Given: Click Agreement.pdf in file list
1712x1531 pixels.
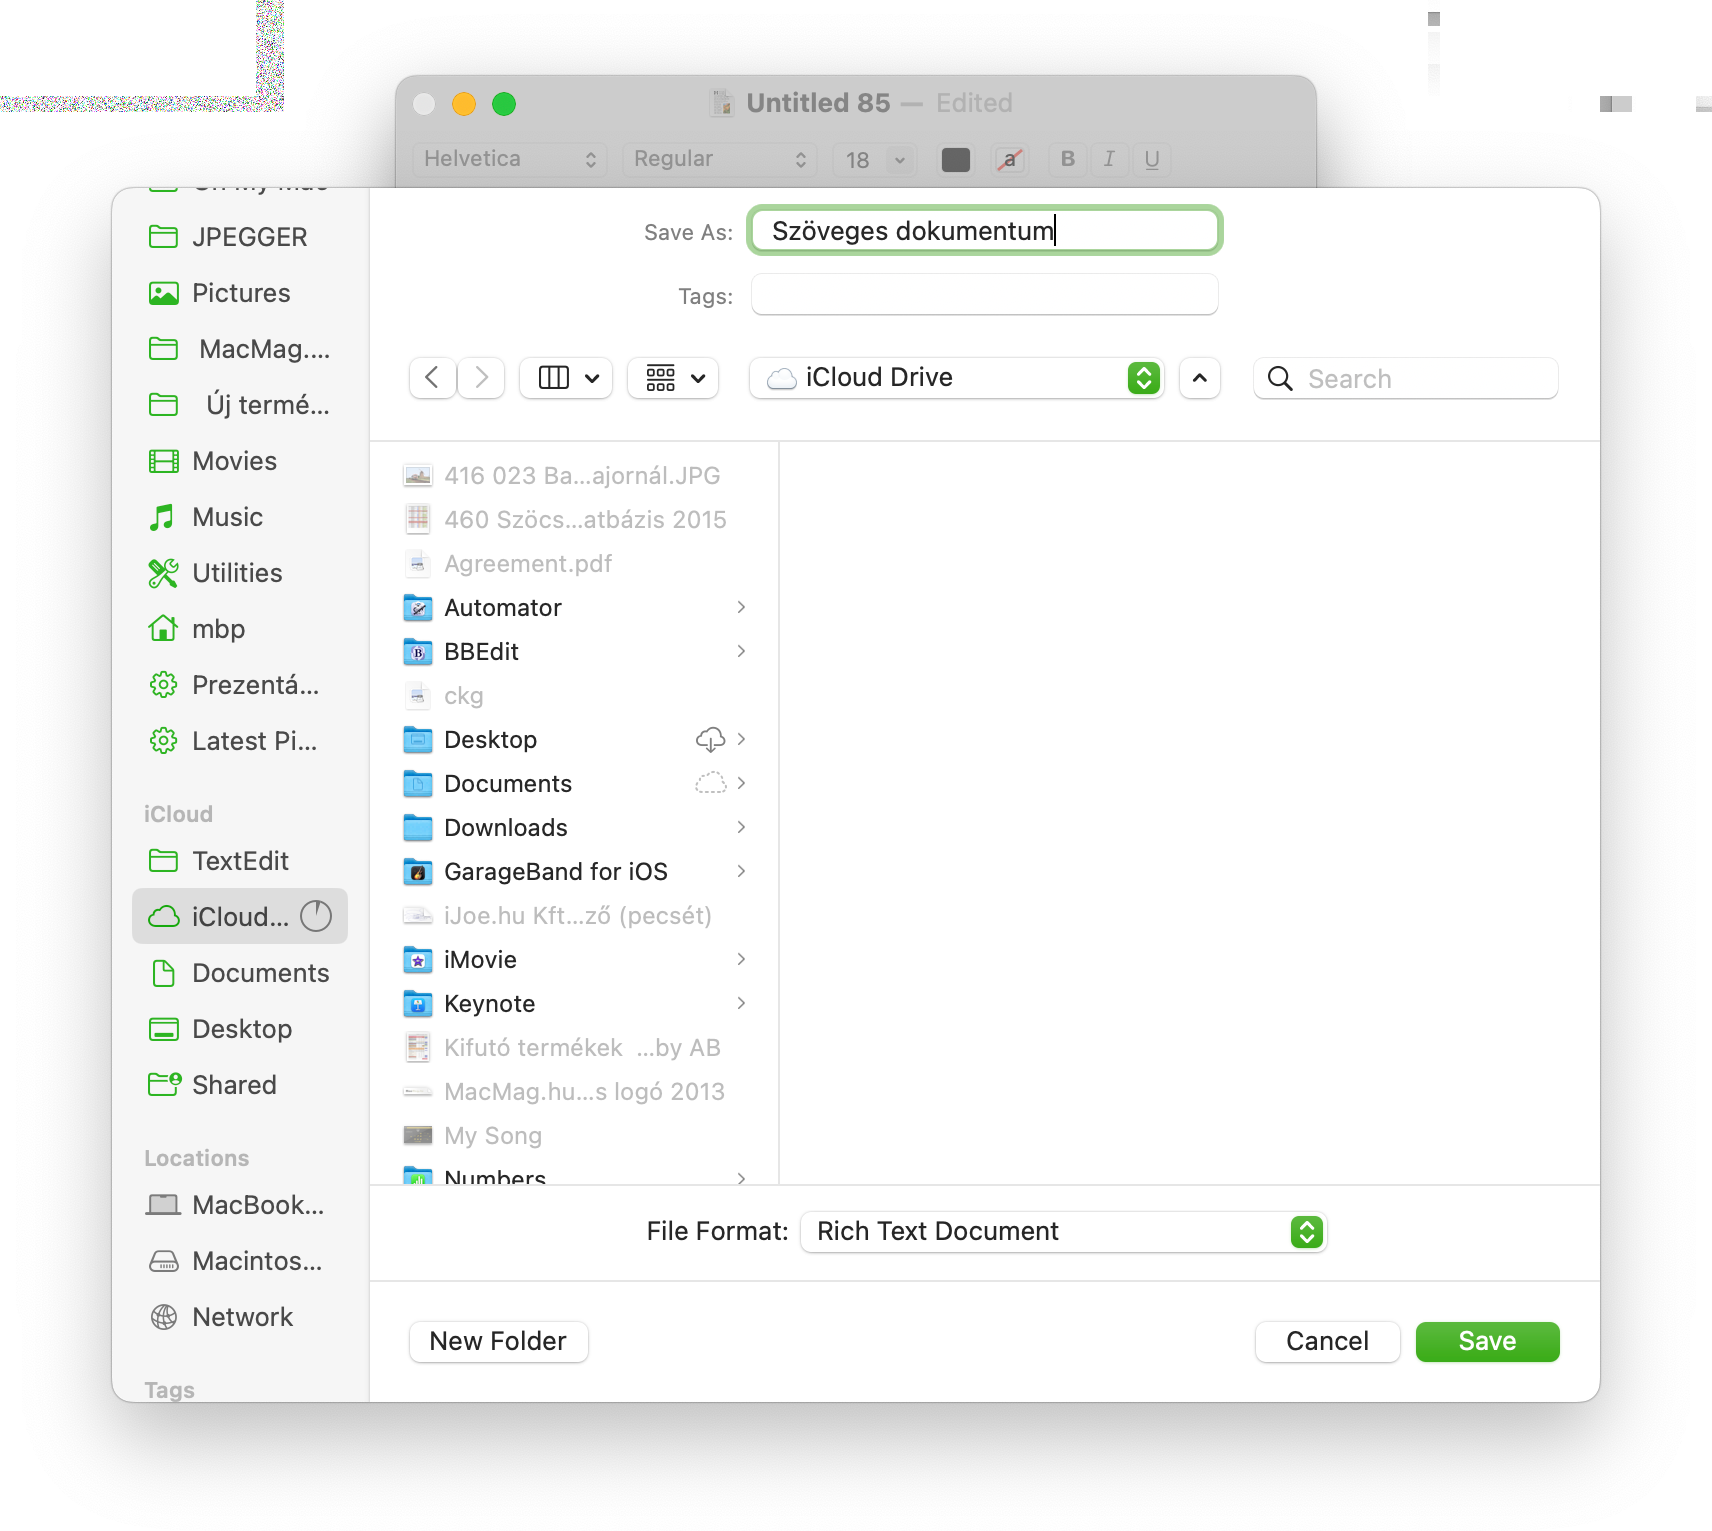Looking at the screenshot, I should [x=575, y=564].
